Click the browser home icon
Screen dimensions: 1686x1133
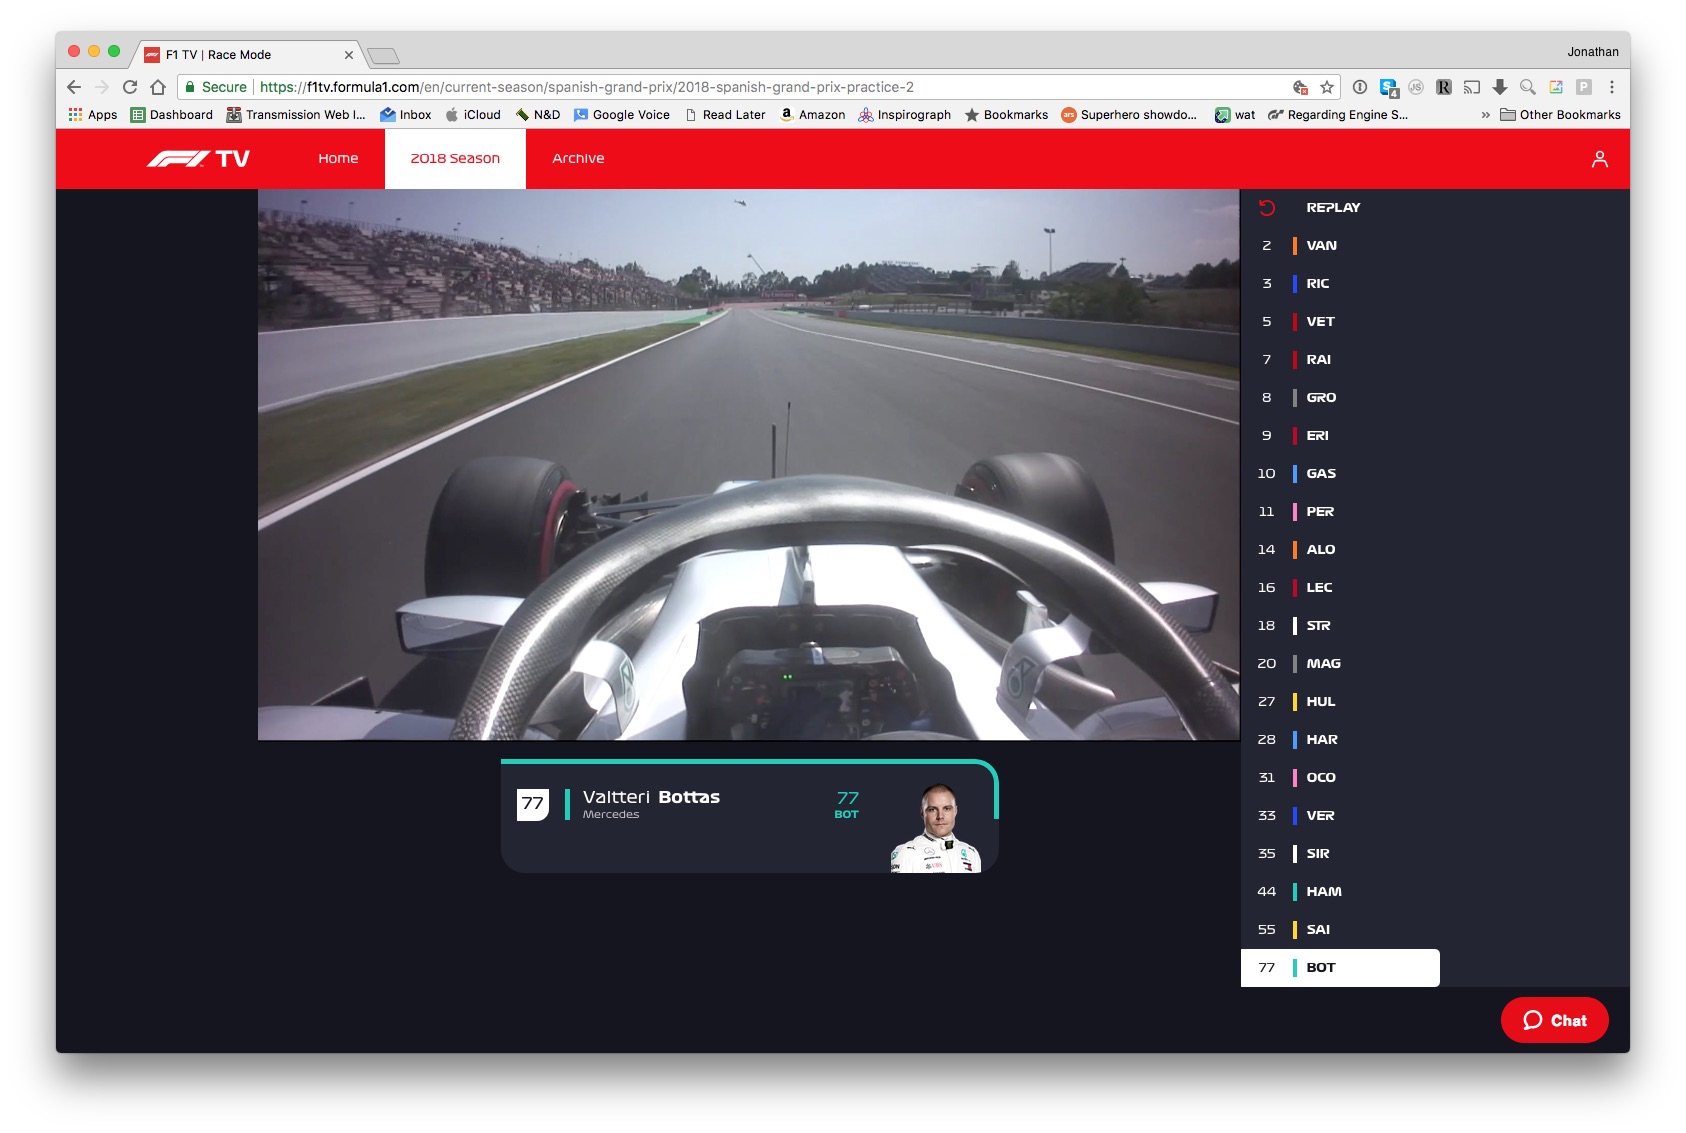coord(158,88)
